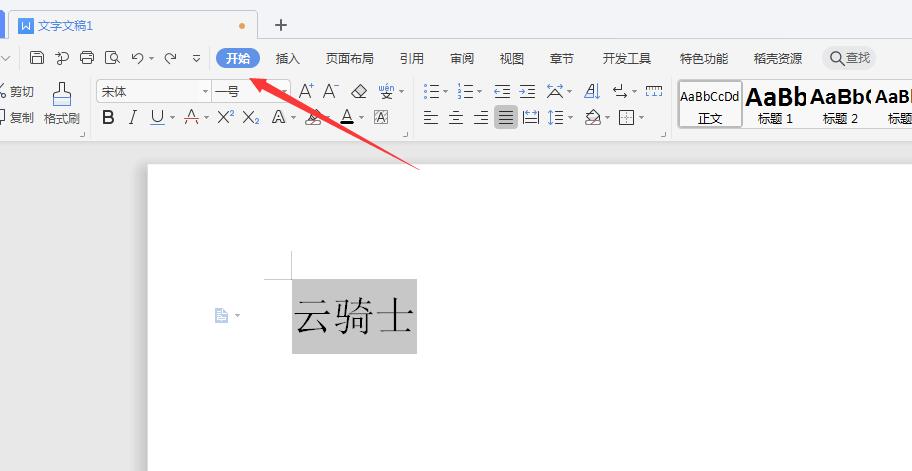This screenshot has width=912, height=471.
Task: Click the Character Border icon
Action: coord(381,117)
